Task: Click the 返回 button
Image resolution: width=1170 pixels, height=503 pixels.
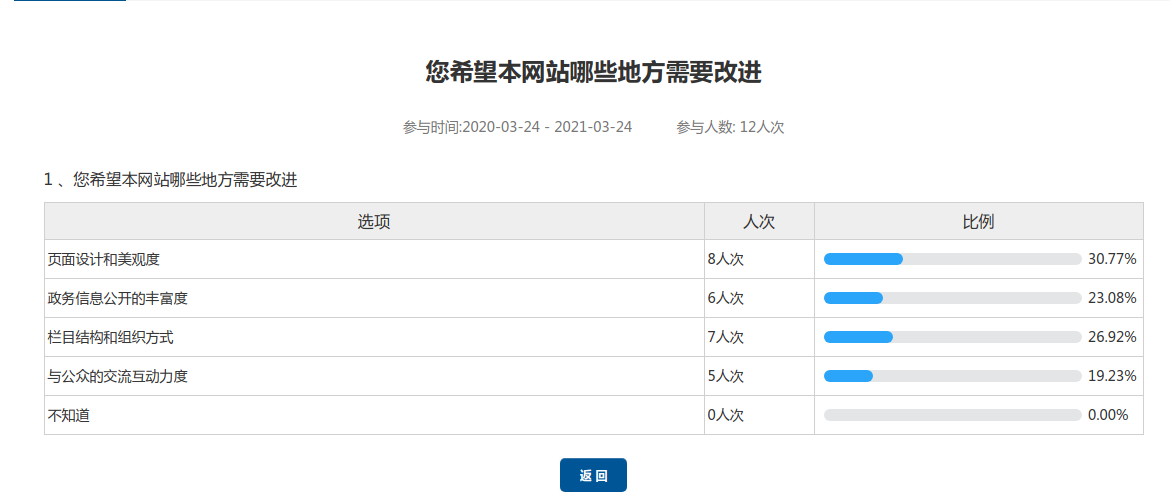Action: click(x=593, y=475)
